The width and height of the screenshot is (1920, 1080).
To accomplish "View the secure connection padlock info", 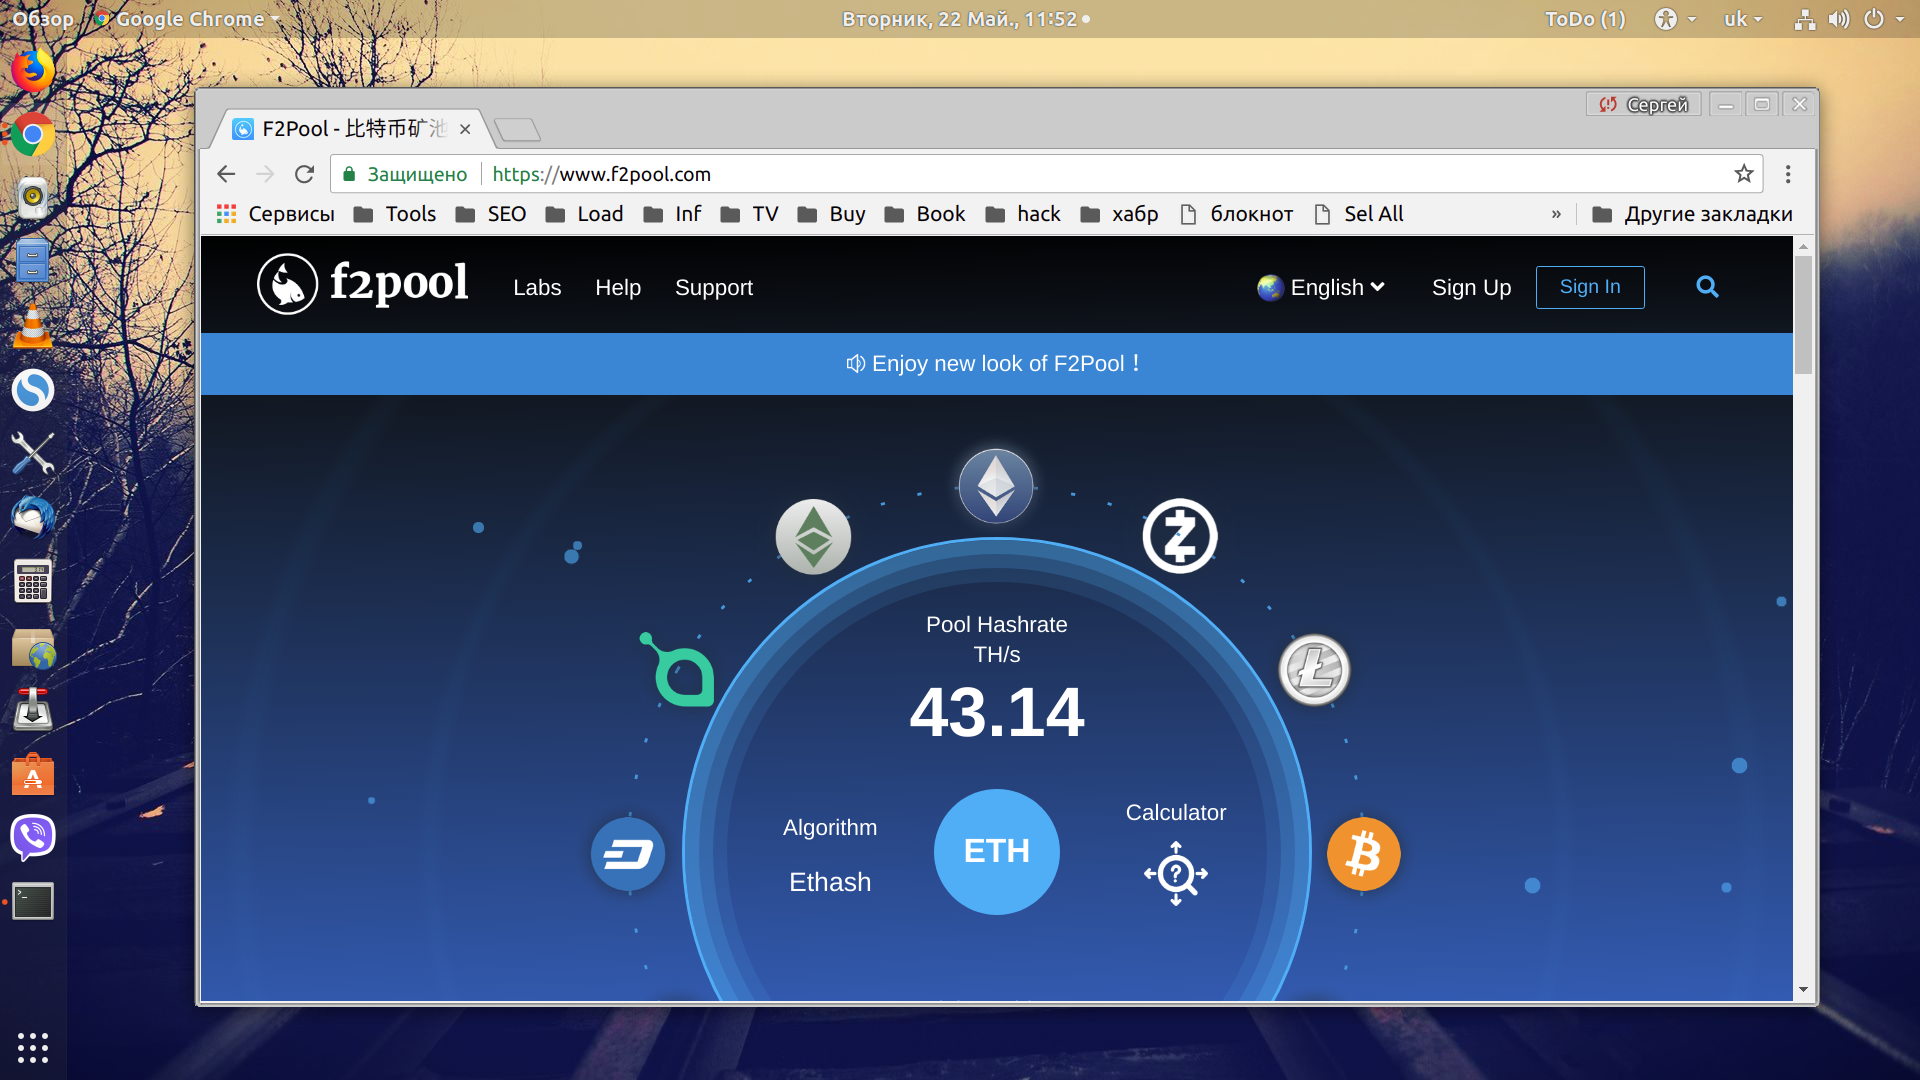I will pos(349,174).
